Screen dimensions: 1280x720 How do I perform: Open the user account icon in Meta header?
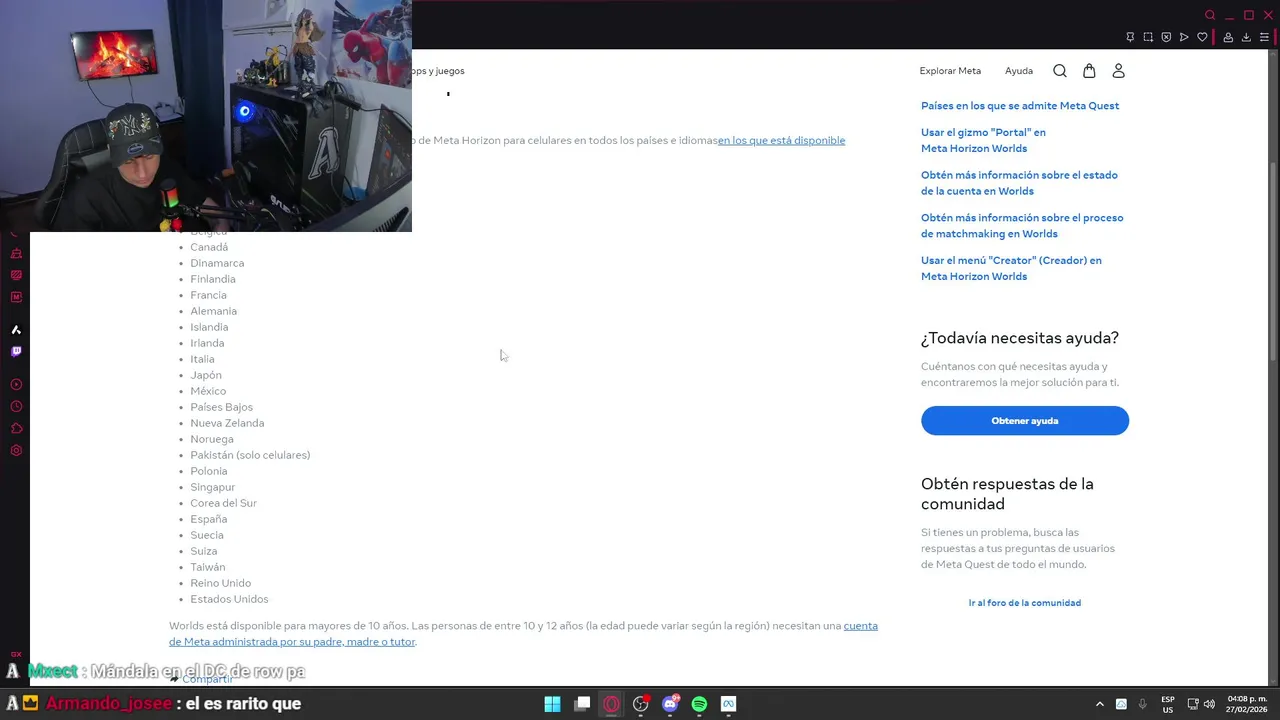1119,71
